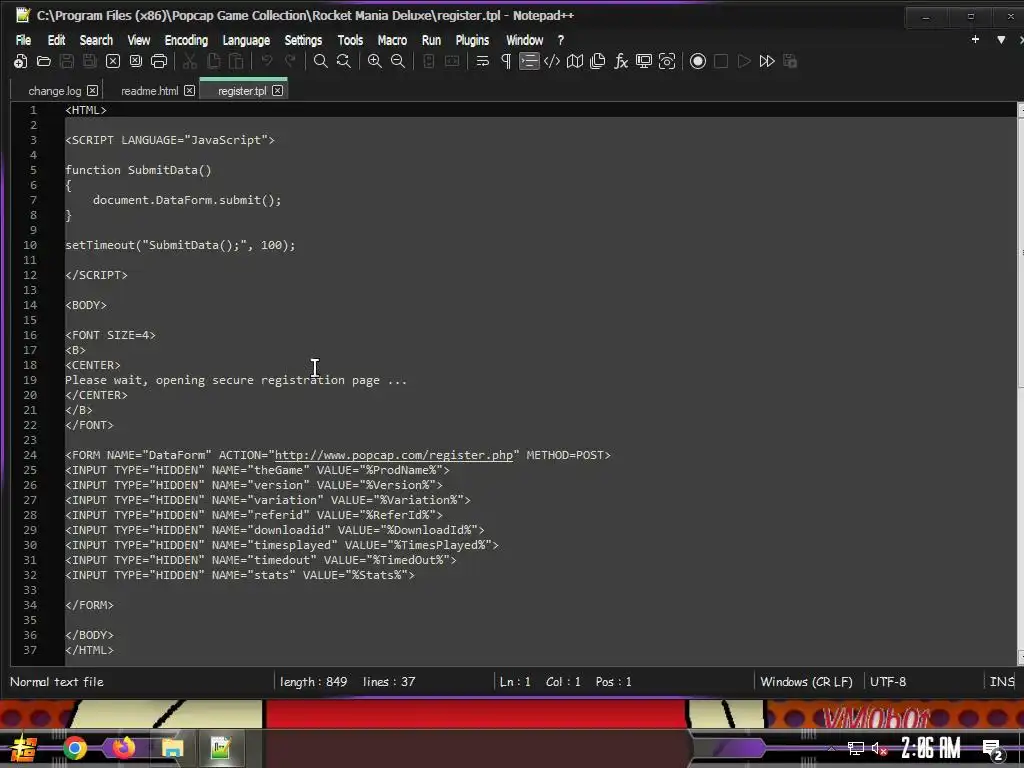This screenshot has width=1024, height=768.
Task: Open the Window menu
Action: (x=524, y=40)
